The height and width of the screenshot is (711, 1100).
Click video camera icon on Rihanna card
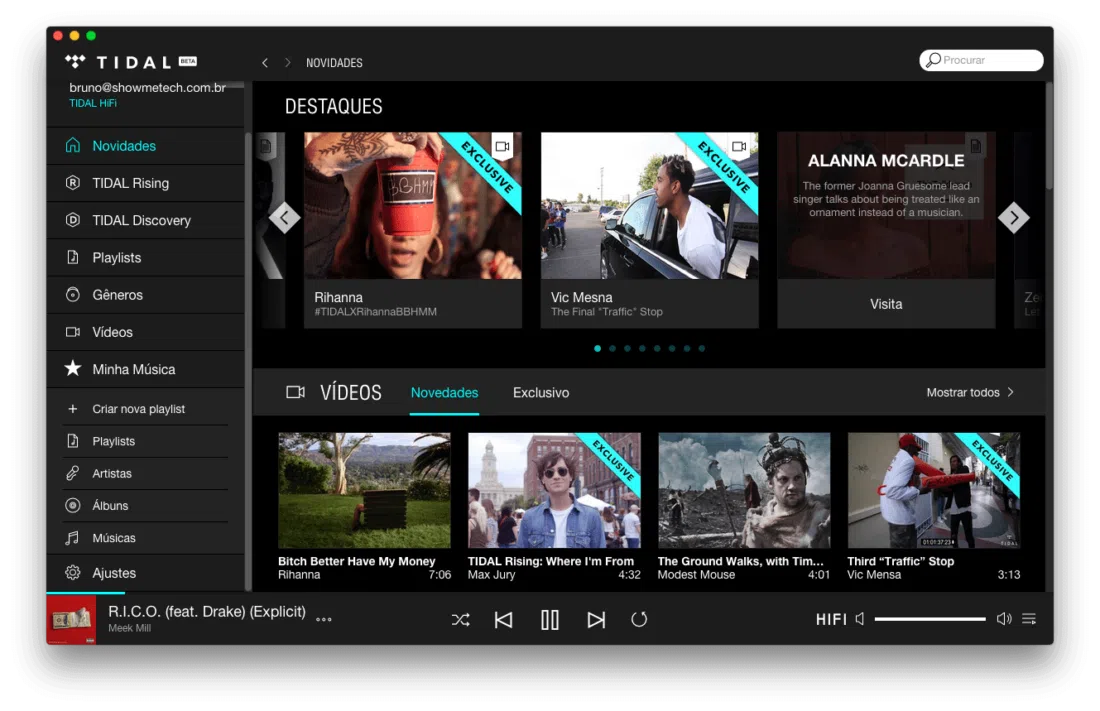pyautogui.click(x=502, y=146)
